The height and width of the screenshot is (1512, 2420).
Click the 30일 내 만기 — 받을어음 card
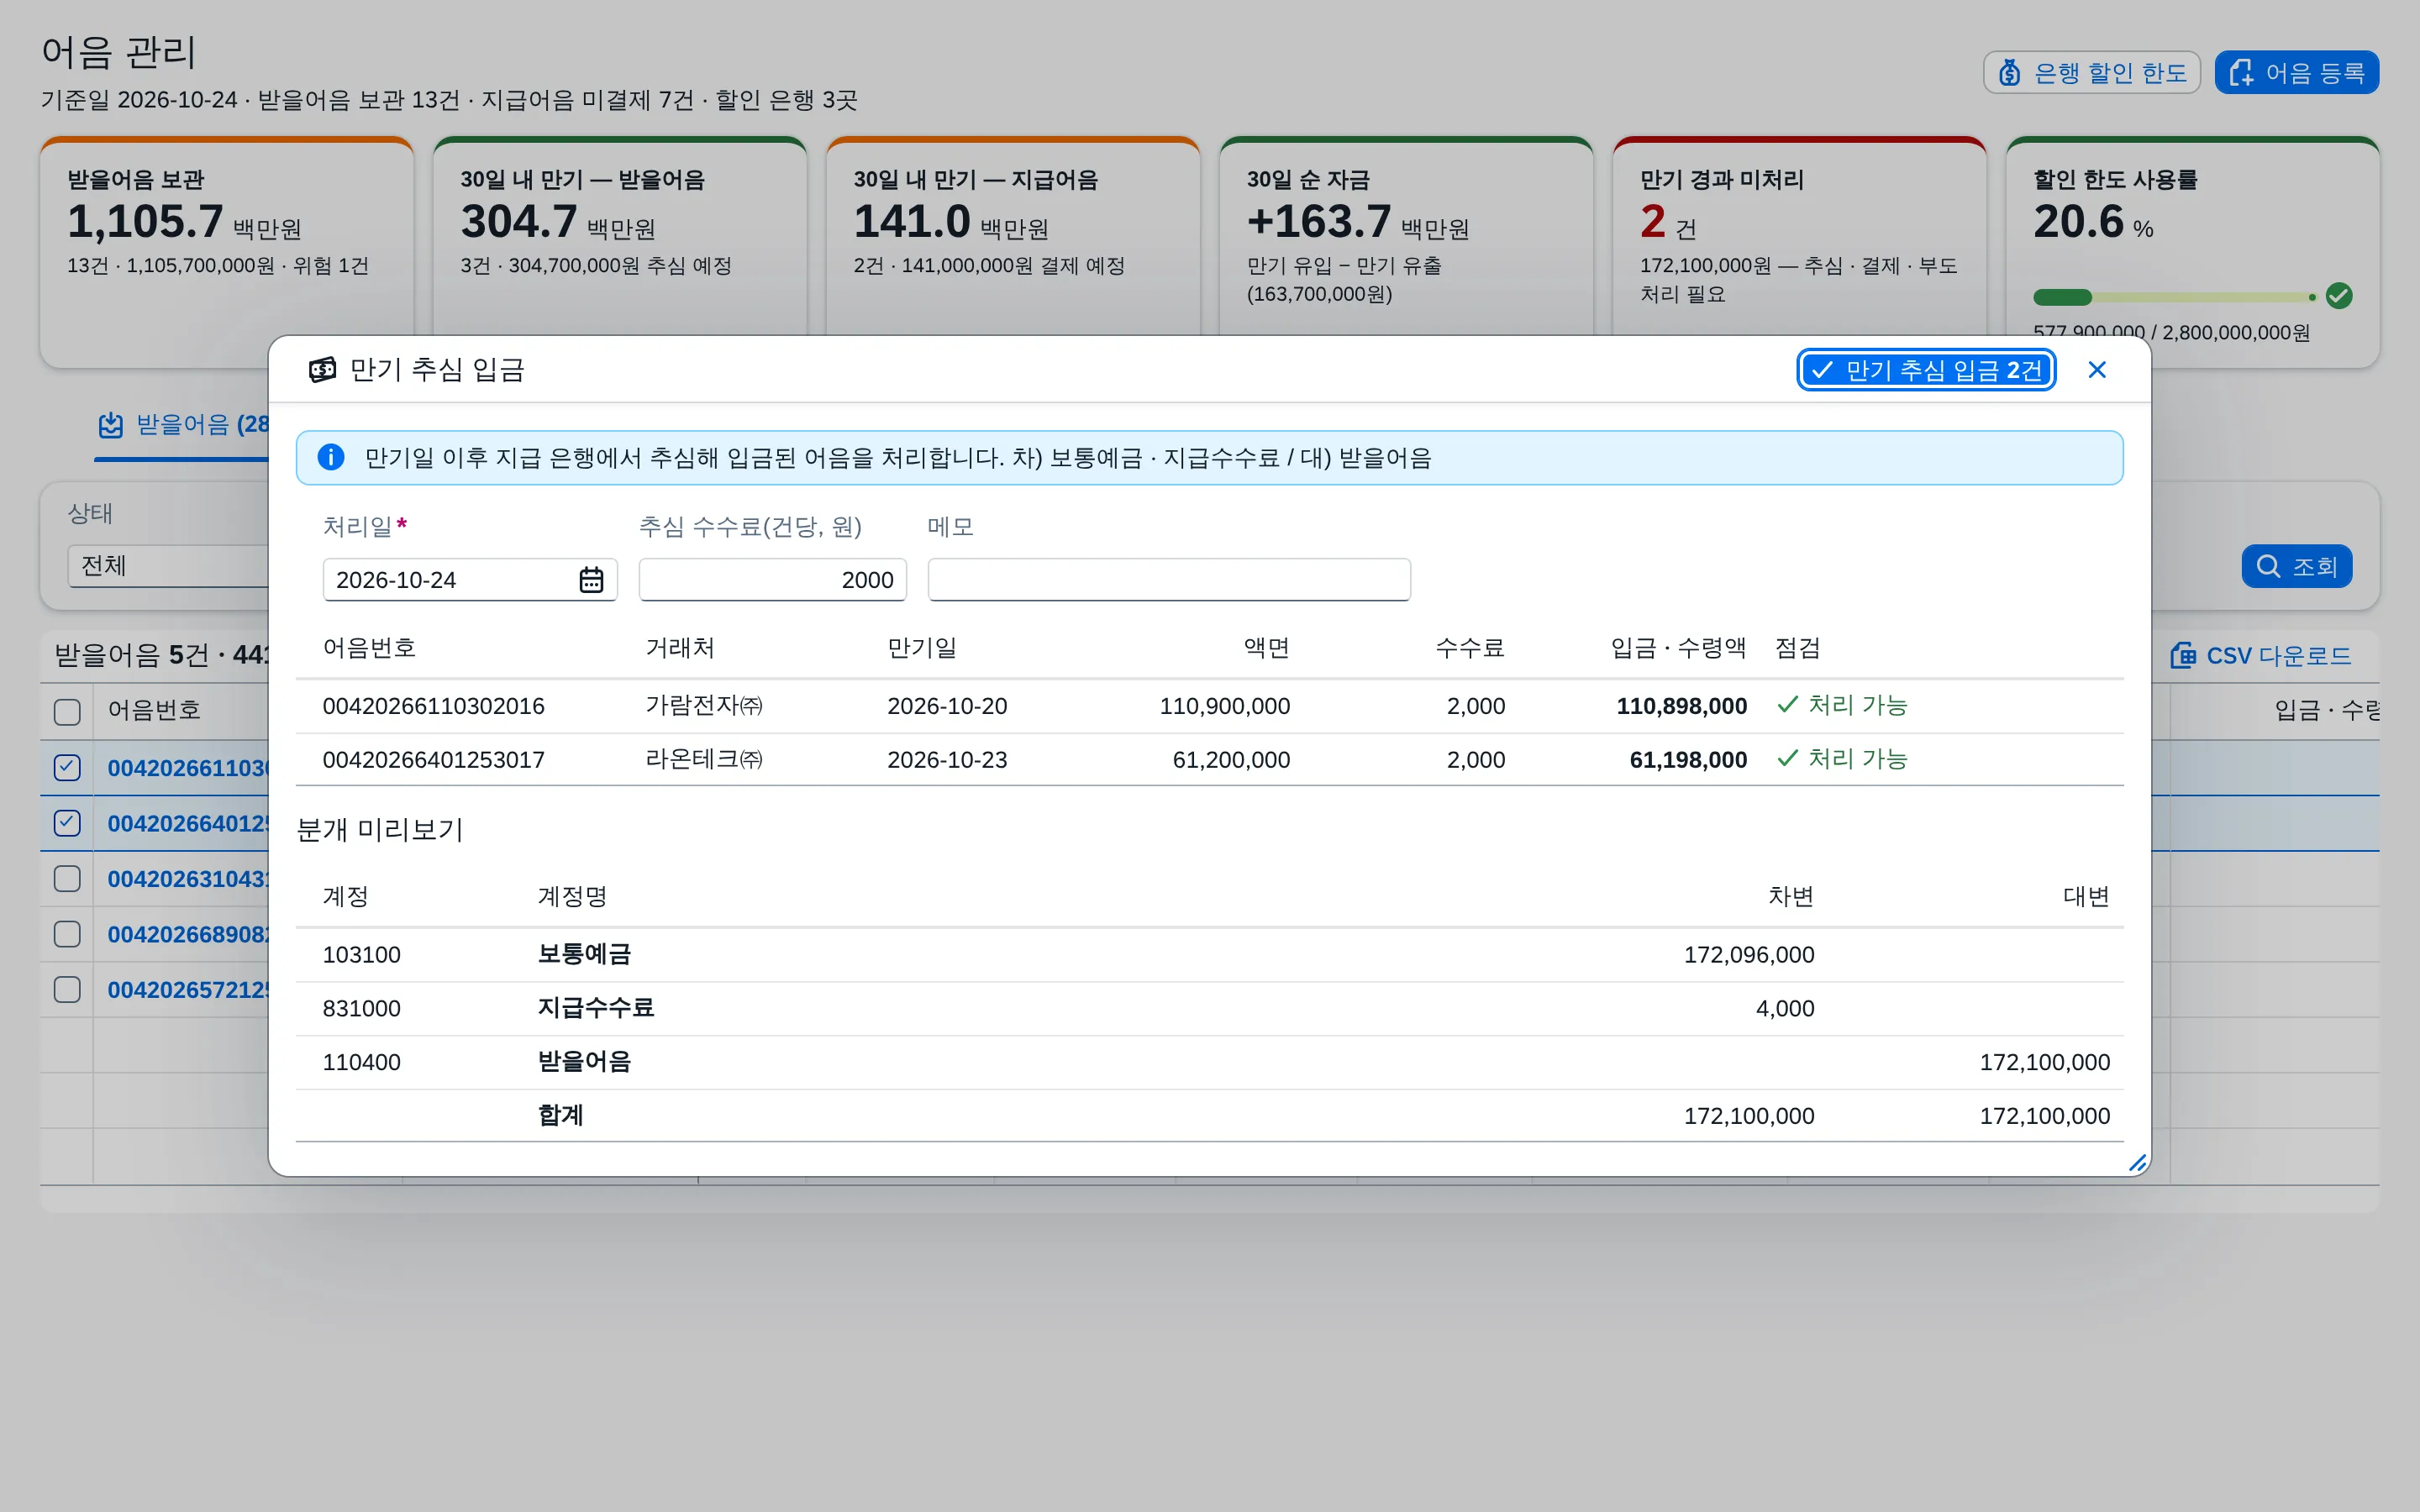(619, 236)
